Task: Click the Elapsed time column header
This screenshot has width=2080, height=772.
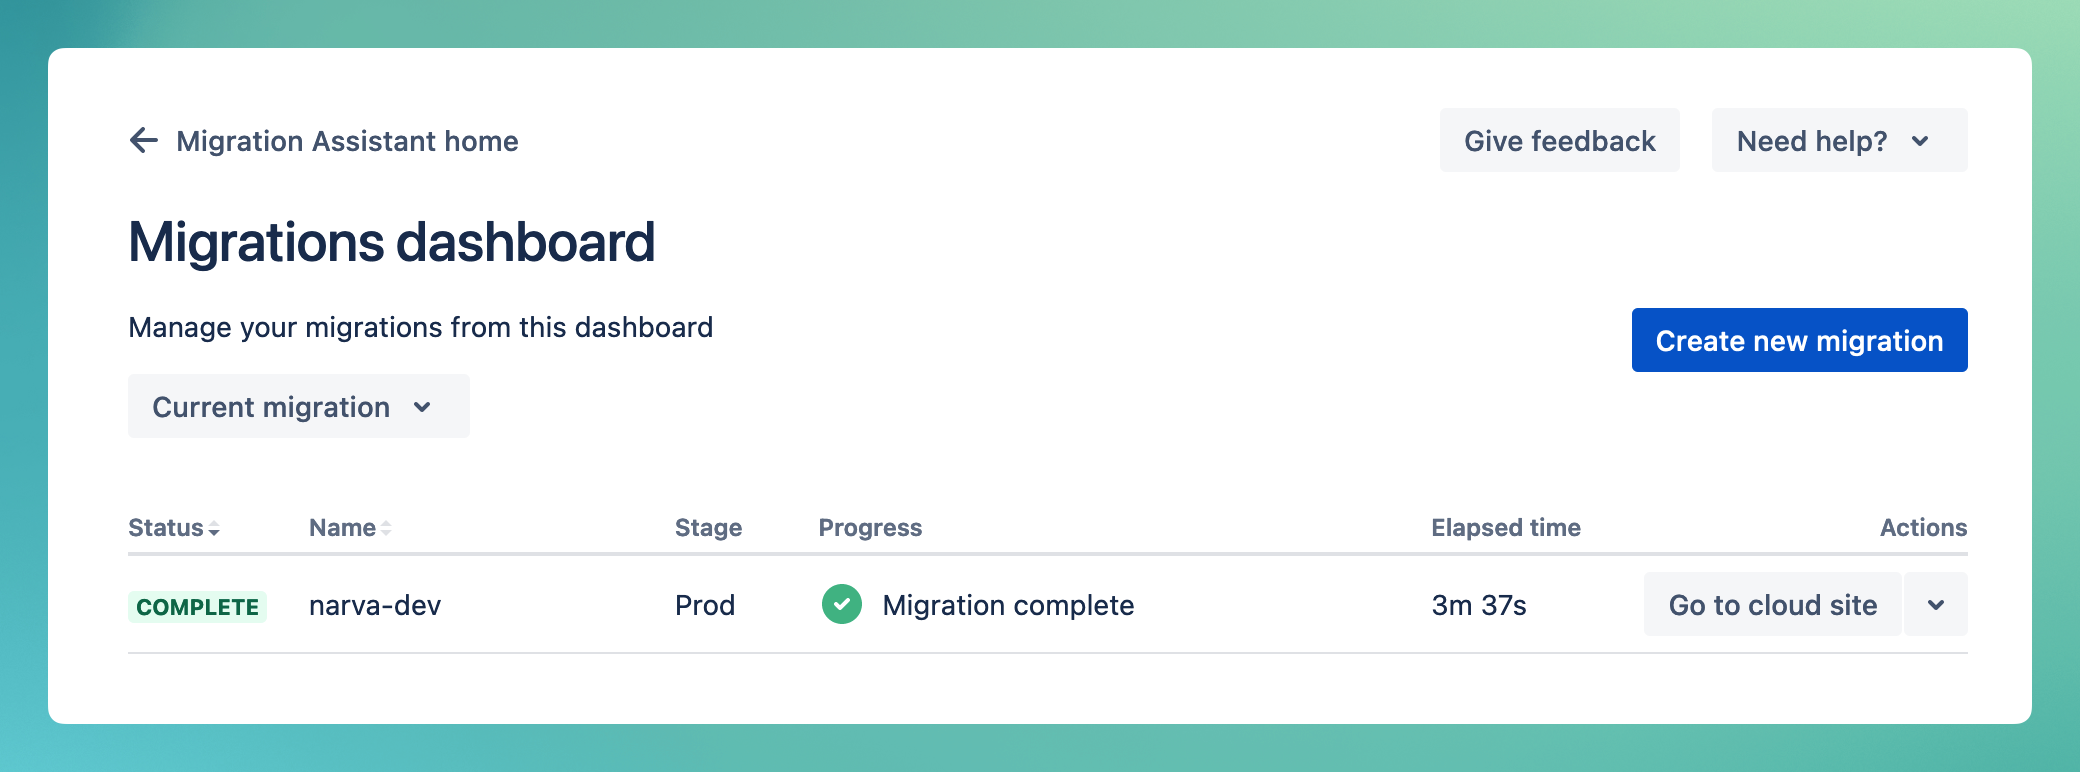Action: tap(1506, 528)
